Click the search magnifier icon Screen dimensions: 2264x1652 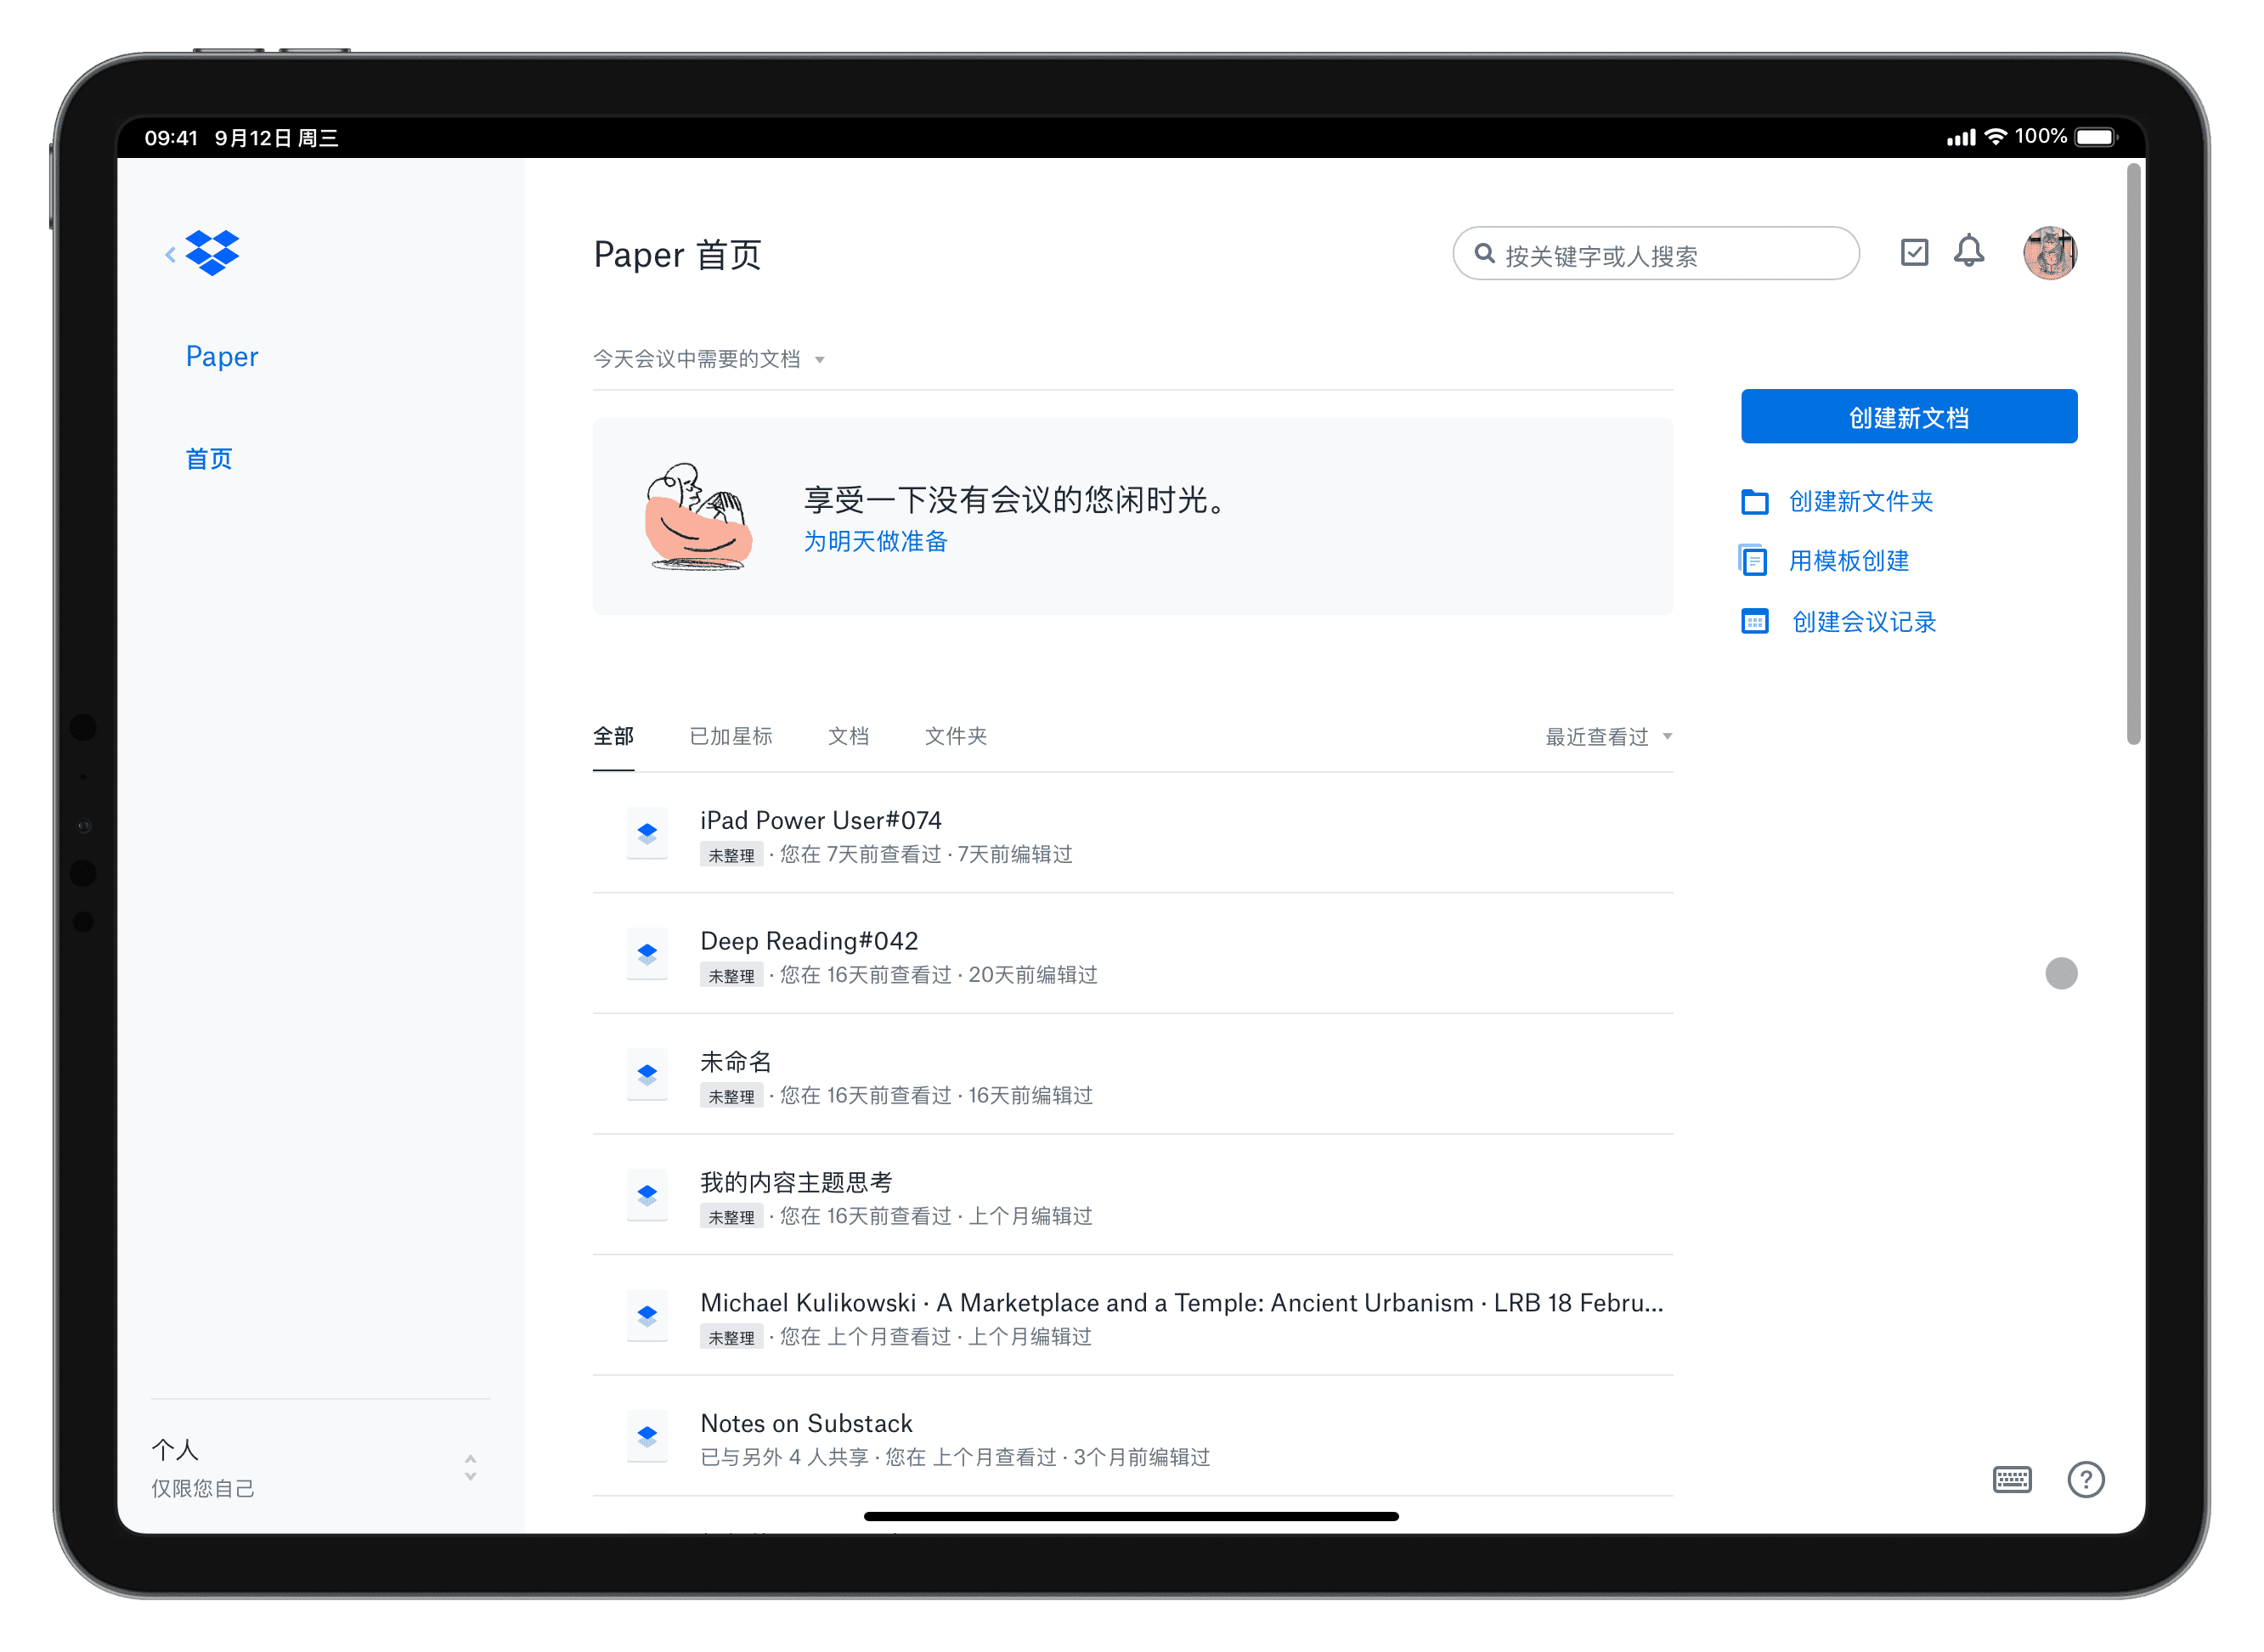[x=1485, y=254]
